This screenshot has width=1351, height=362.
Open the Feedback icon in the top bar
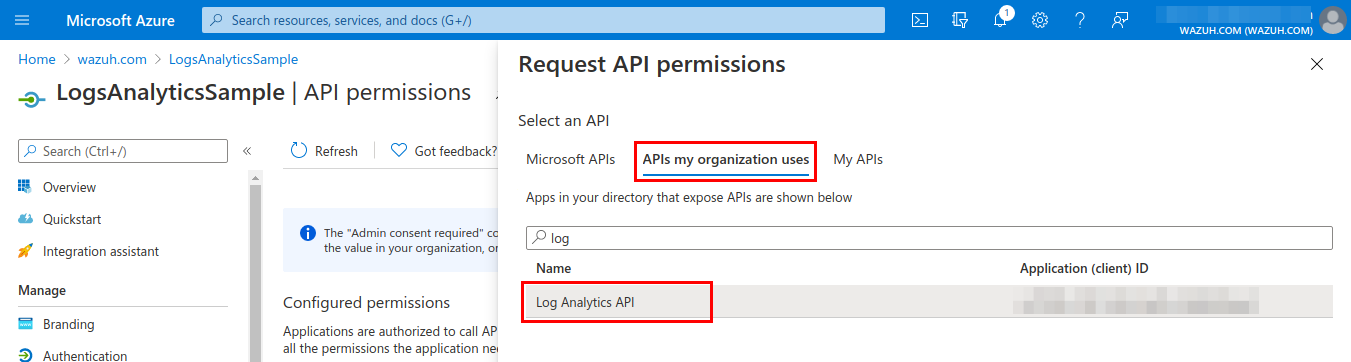[x=1120, y=20]
